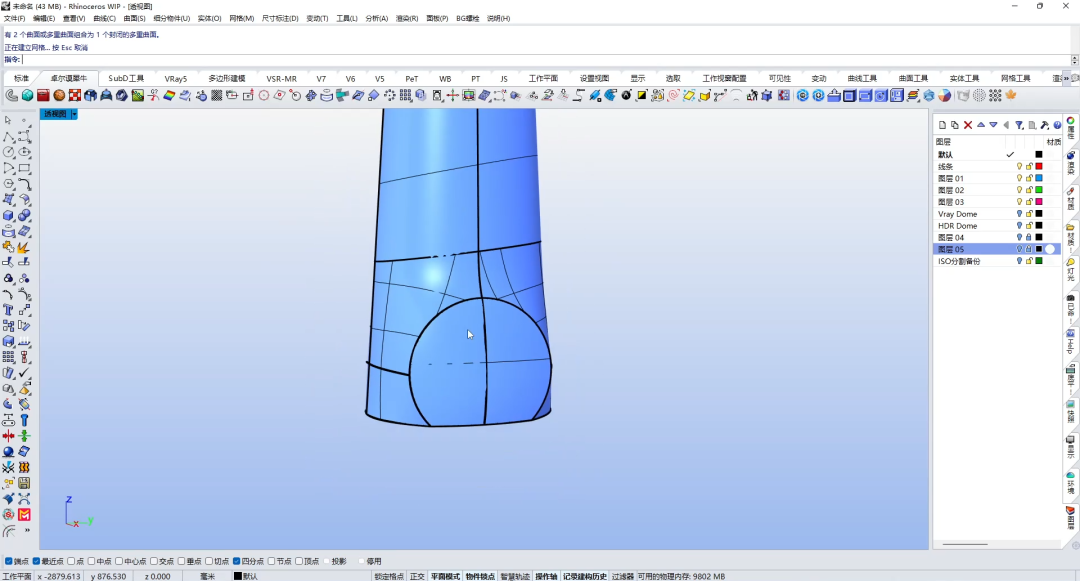The width and height of the screenshot is (1080, 581).
Task: Open the layer filter funnel icon
Action: (x=1019, y=125)
